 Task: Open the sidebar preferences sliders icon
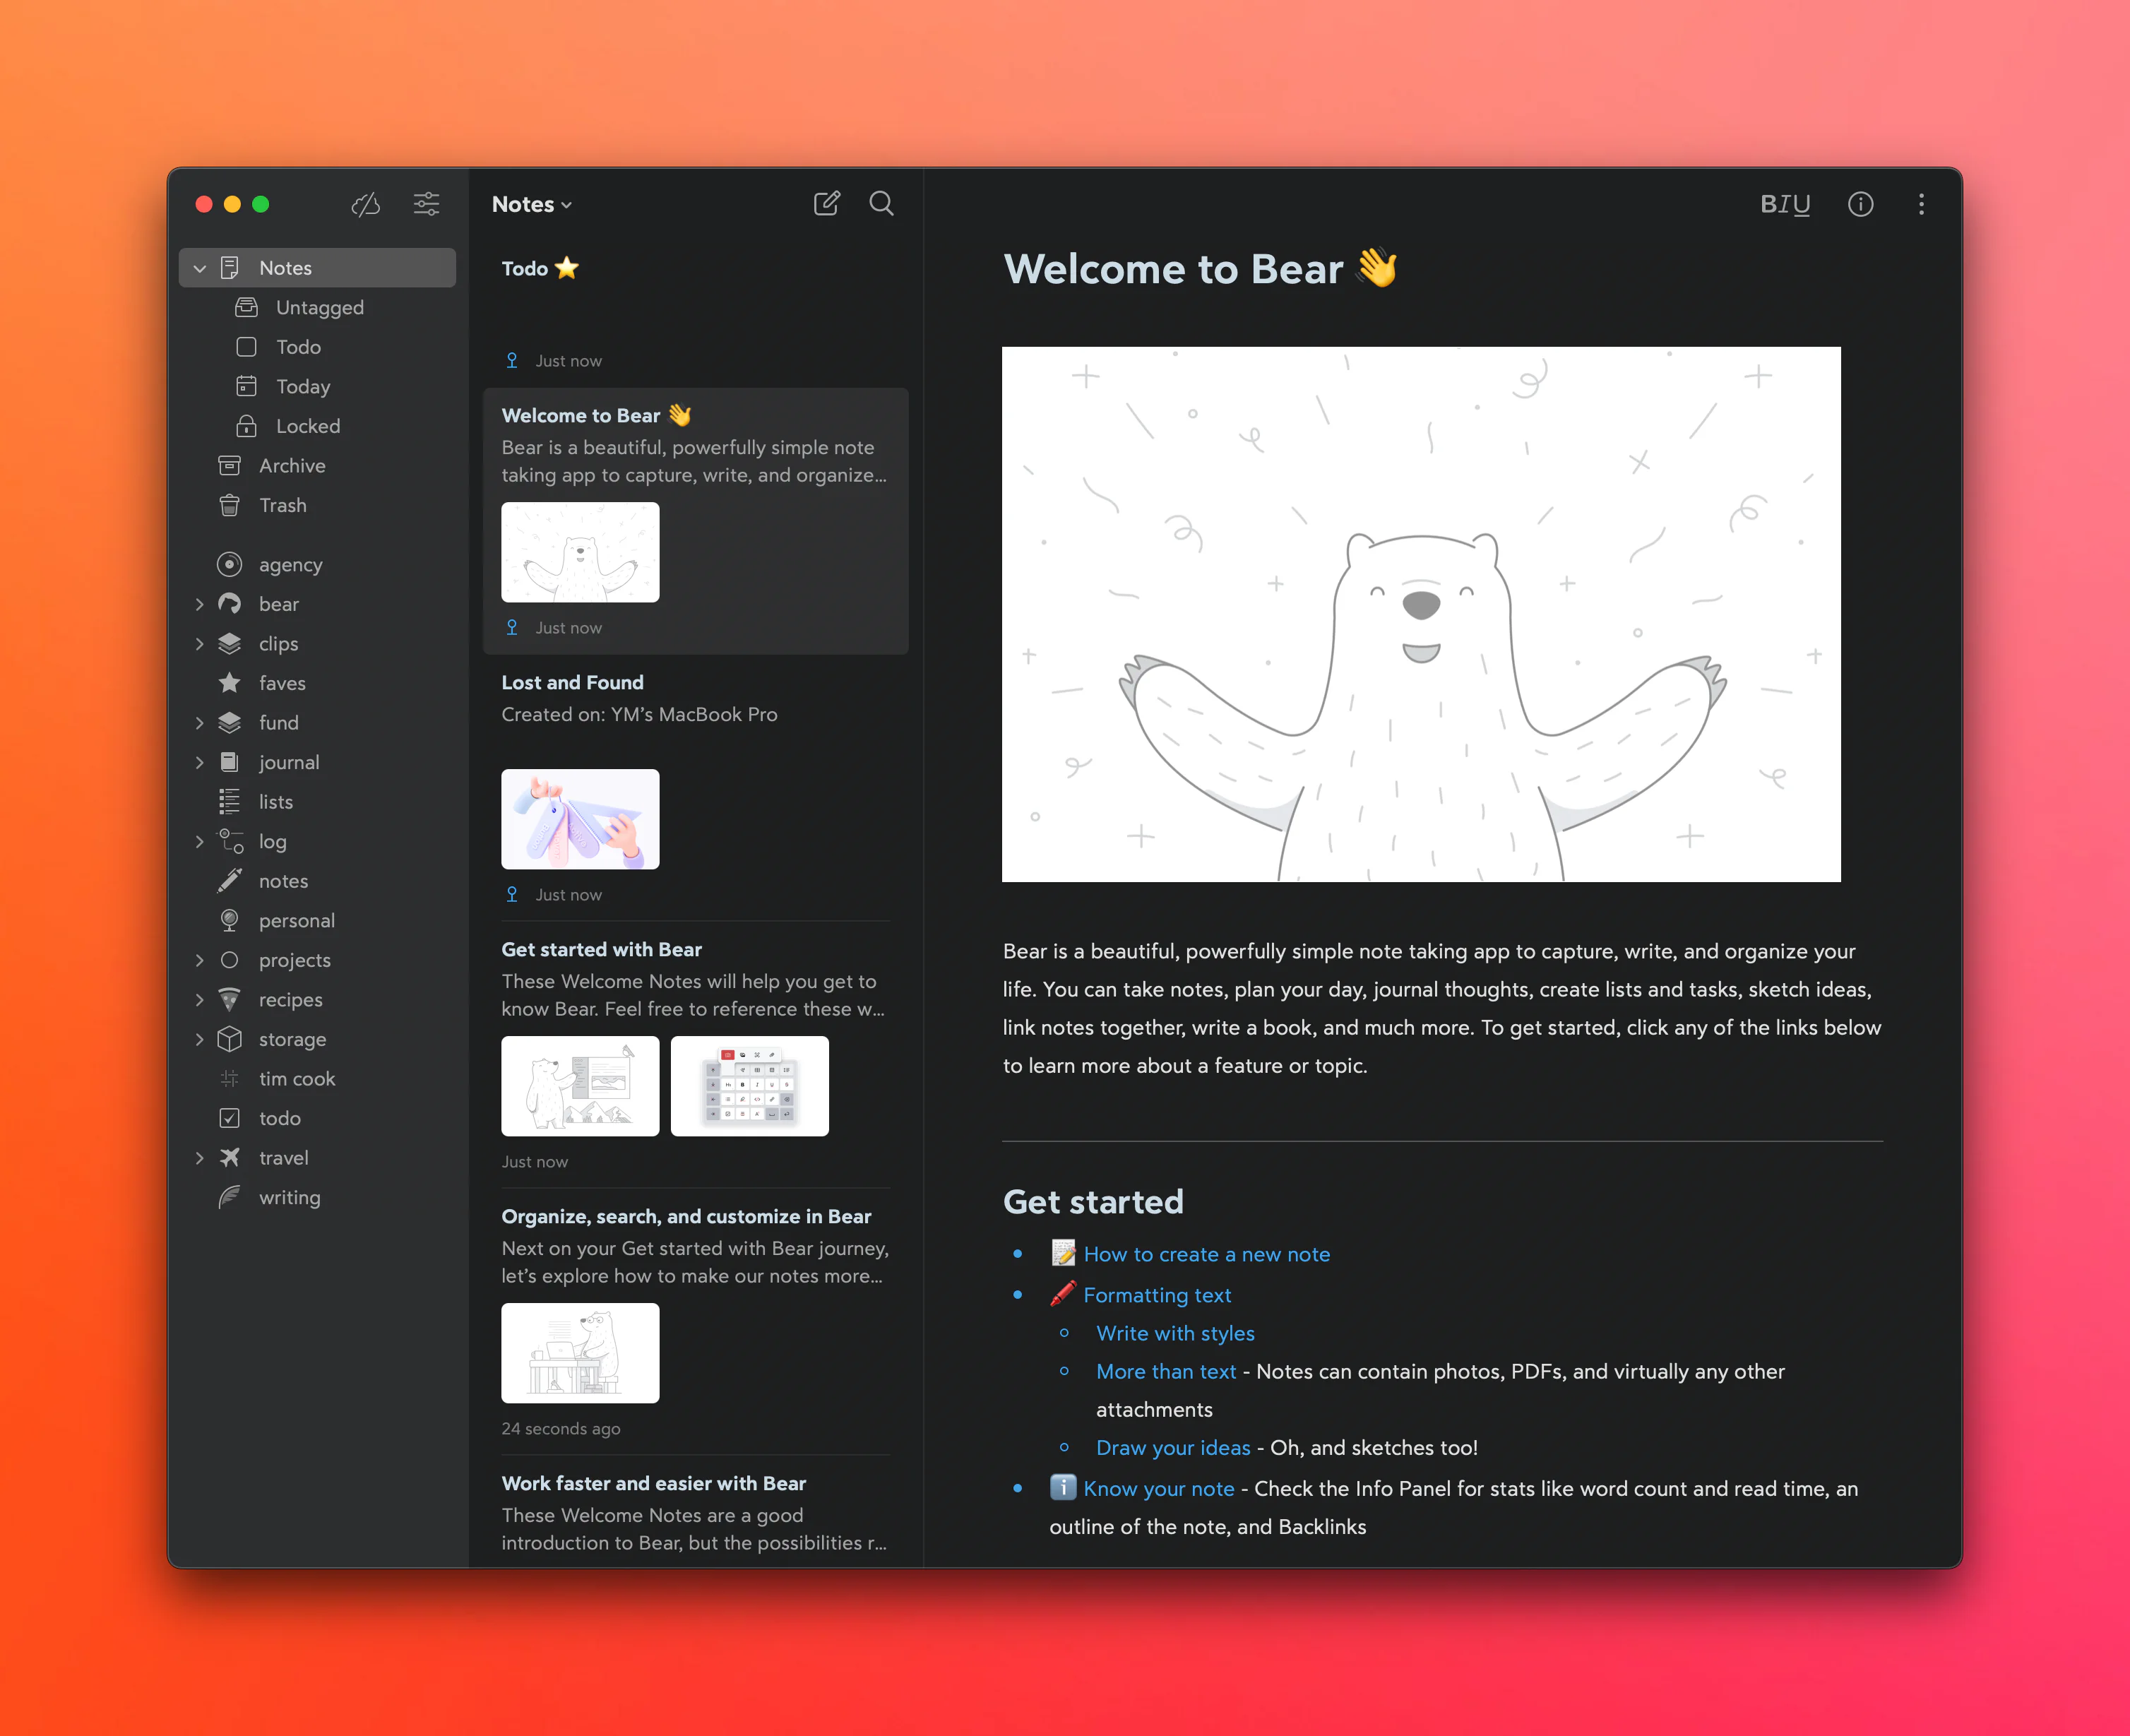[427, 204]
